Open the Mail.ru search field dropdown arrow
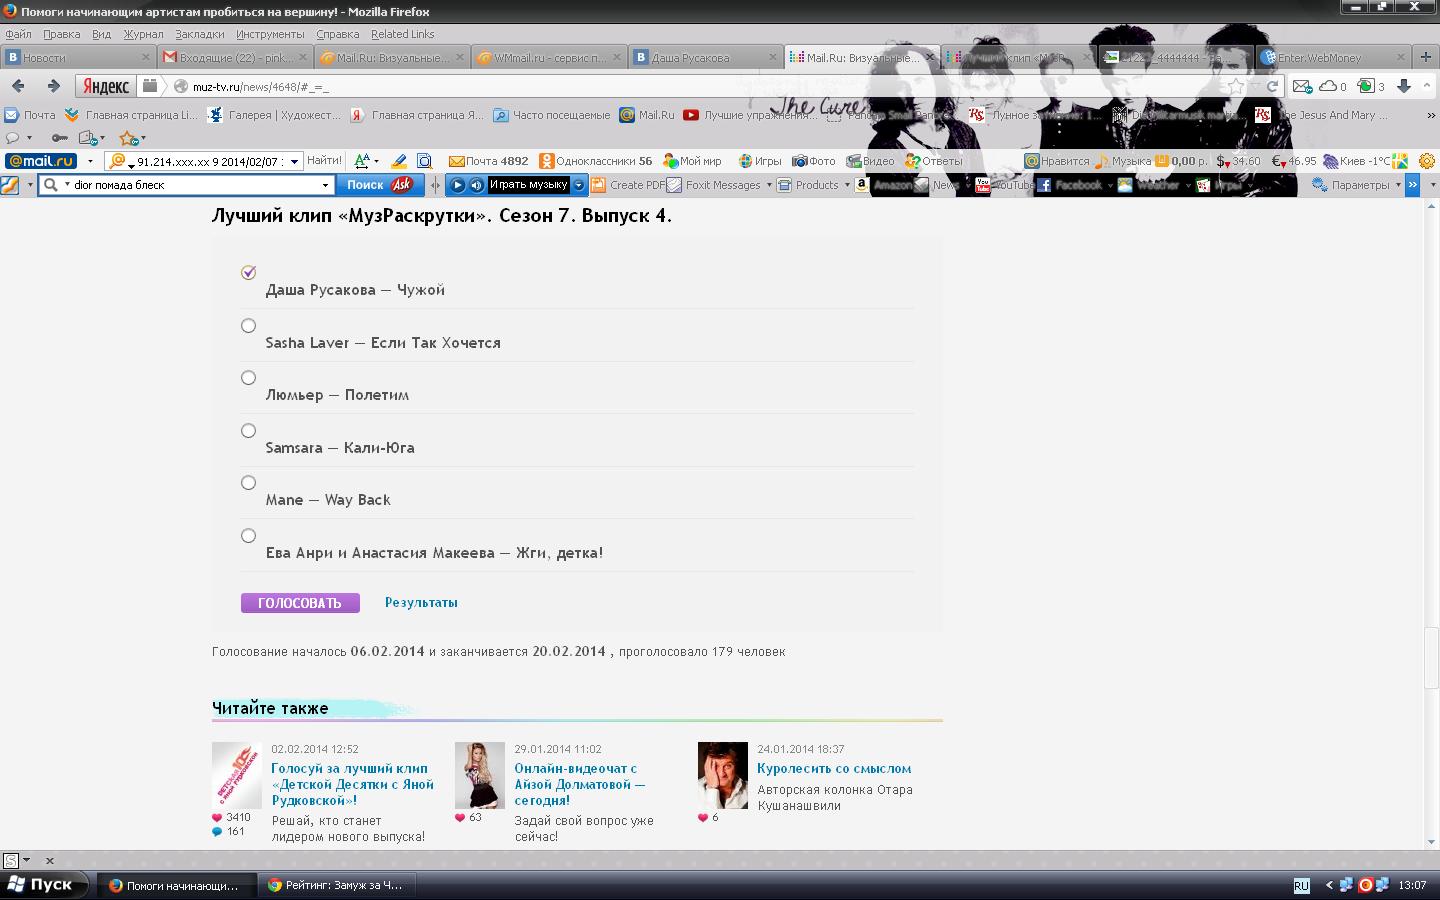1440x900 pixels. [x=294, y=161]
